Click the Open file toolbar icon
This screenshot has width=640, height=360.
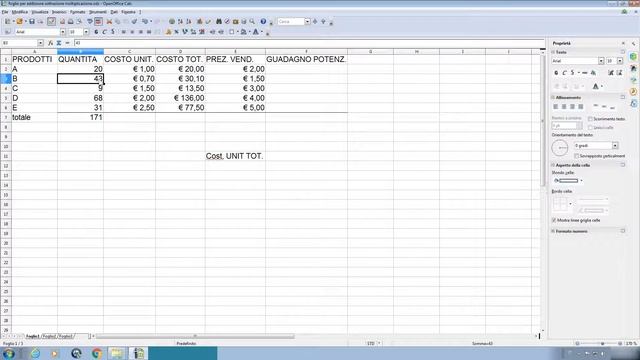[x=19, y=21]
